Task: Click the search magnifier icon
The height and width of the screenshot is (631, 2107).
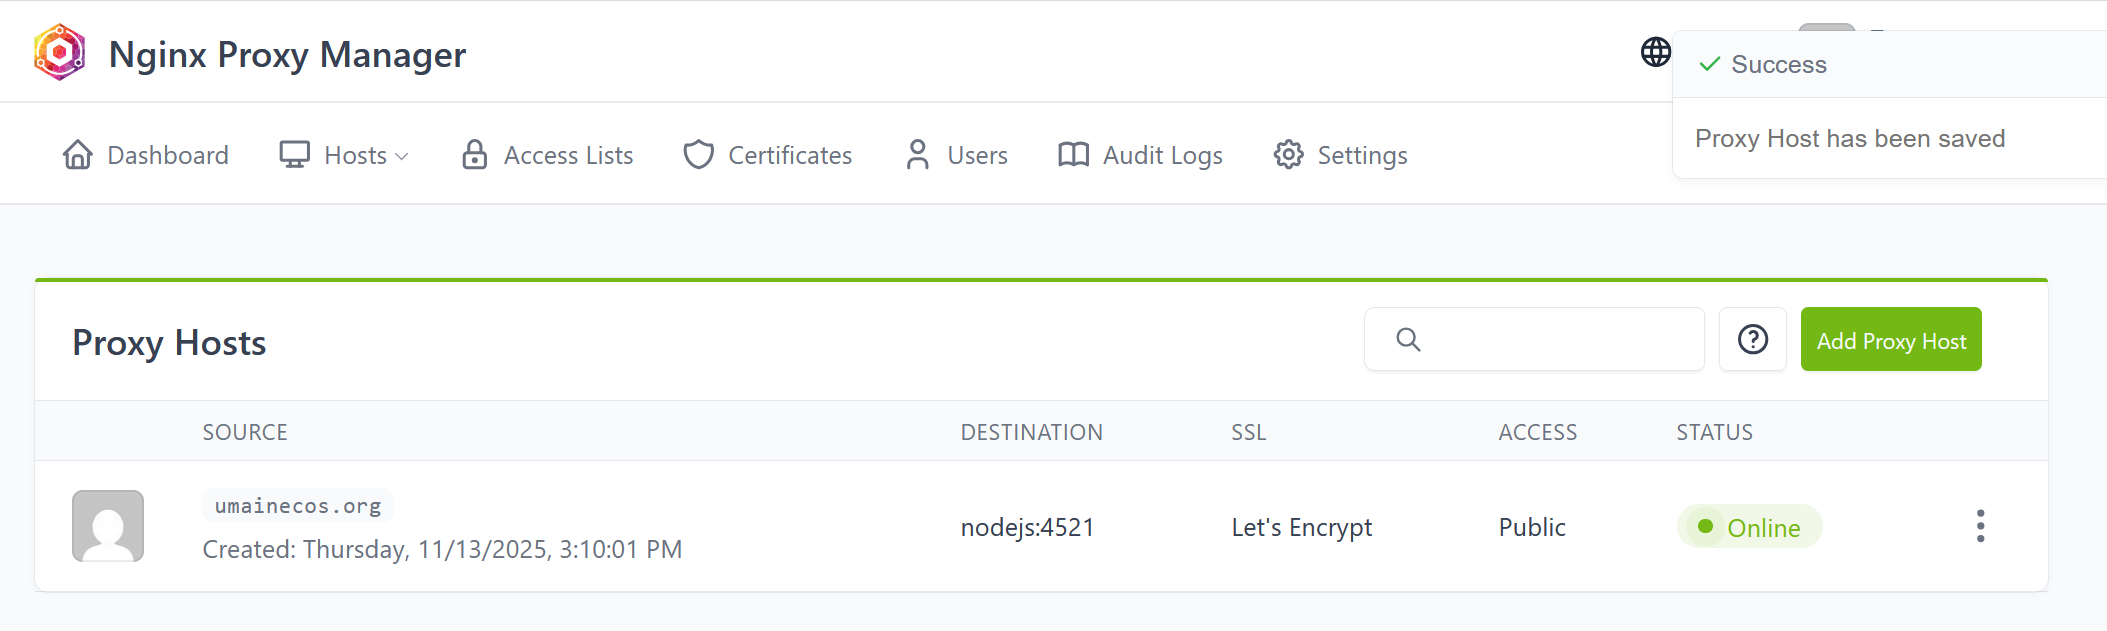Action: (1408, 340)
